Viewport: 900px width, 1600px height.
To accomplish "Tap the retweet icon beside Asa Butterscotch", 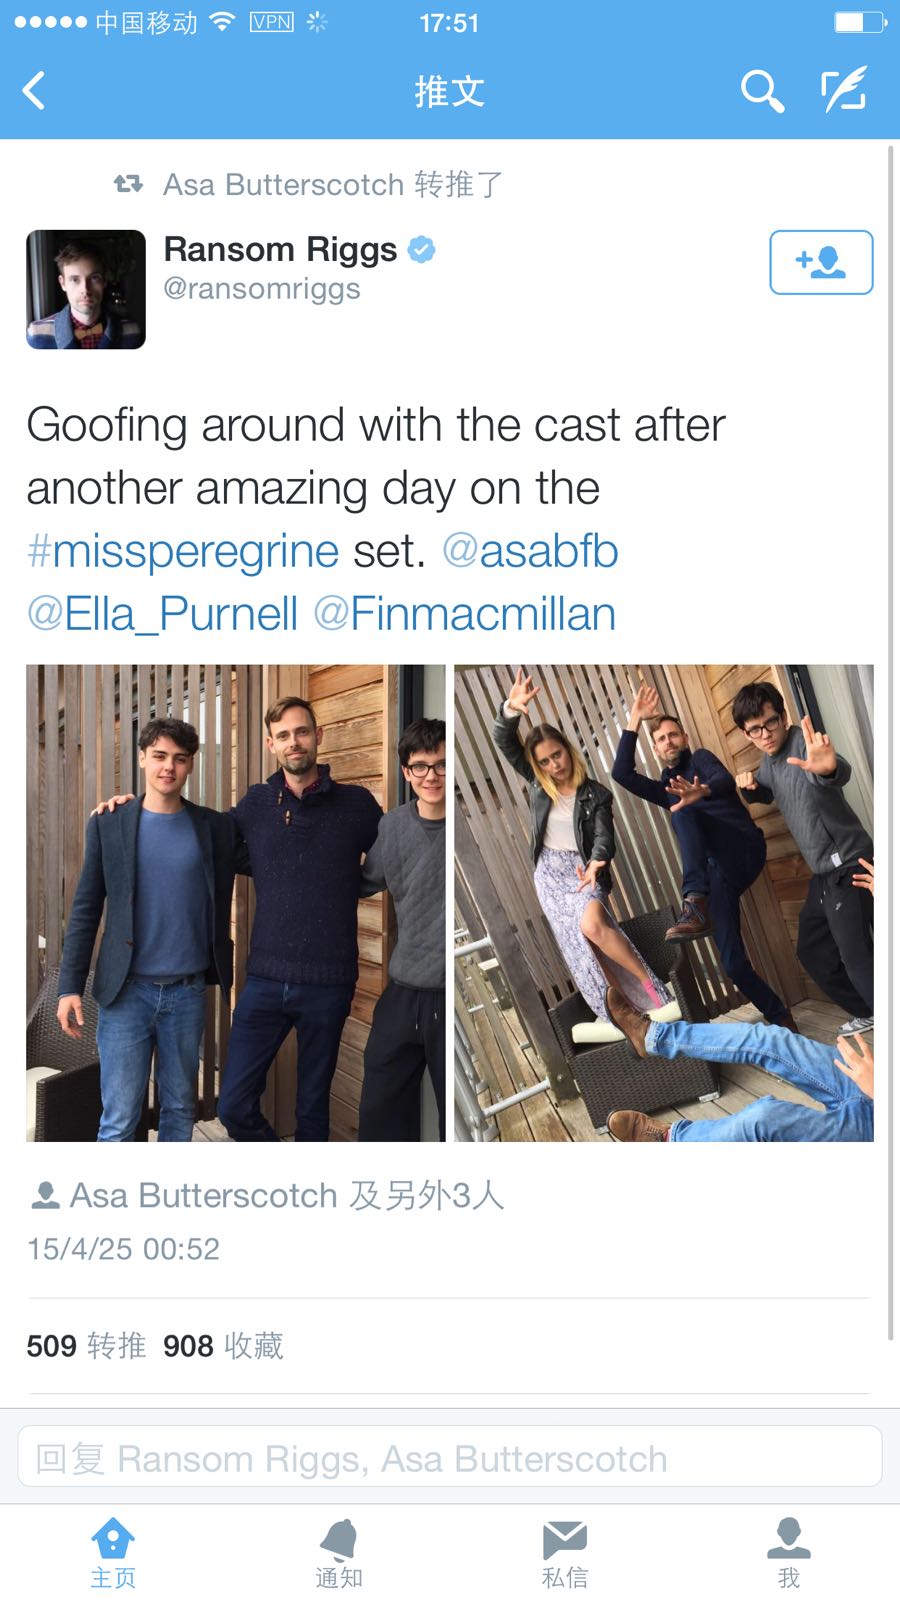I will [x=128, y=184].
